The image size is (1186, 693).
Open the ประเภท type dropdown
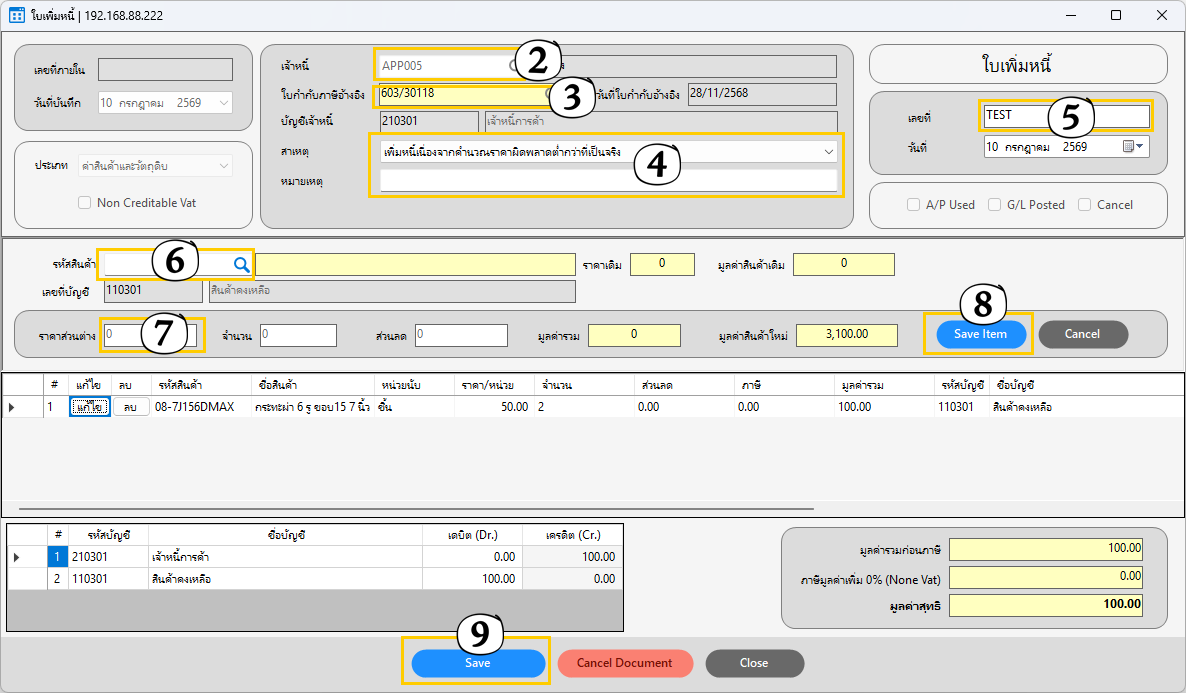224,166
